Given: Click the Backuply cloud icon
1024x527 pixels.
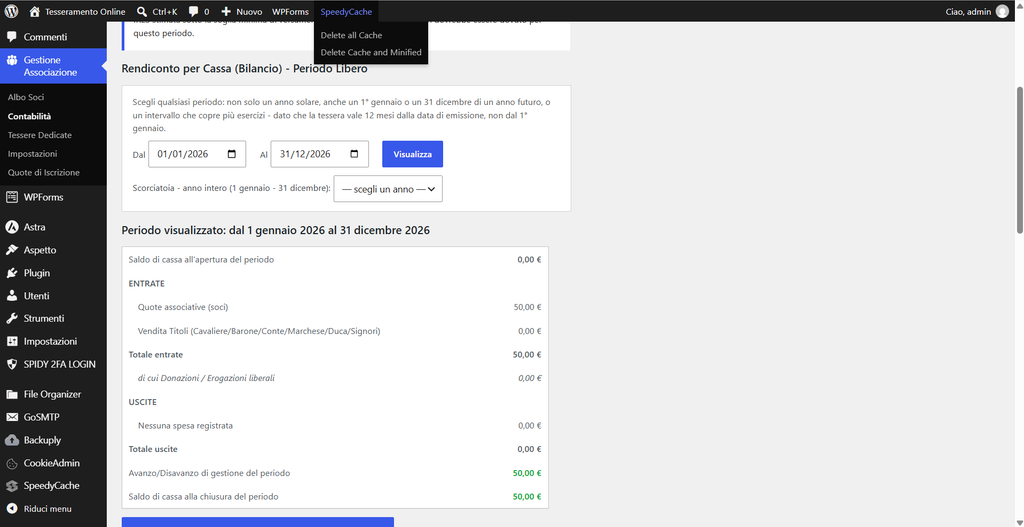Looking at the screenshot, I should tap(12, 439).
